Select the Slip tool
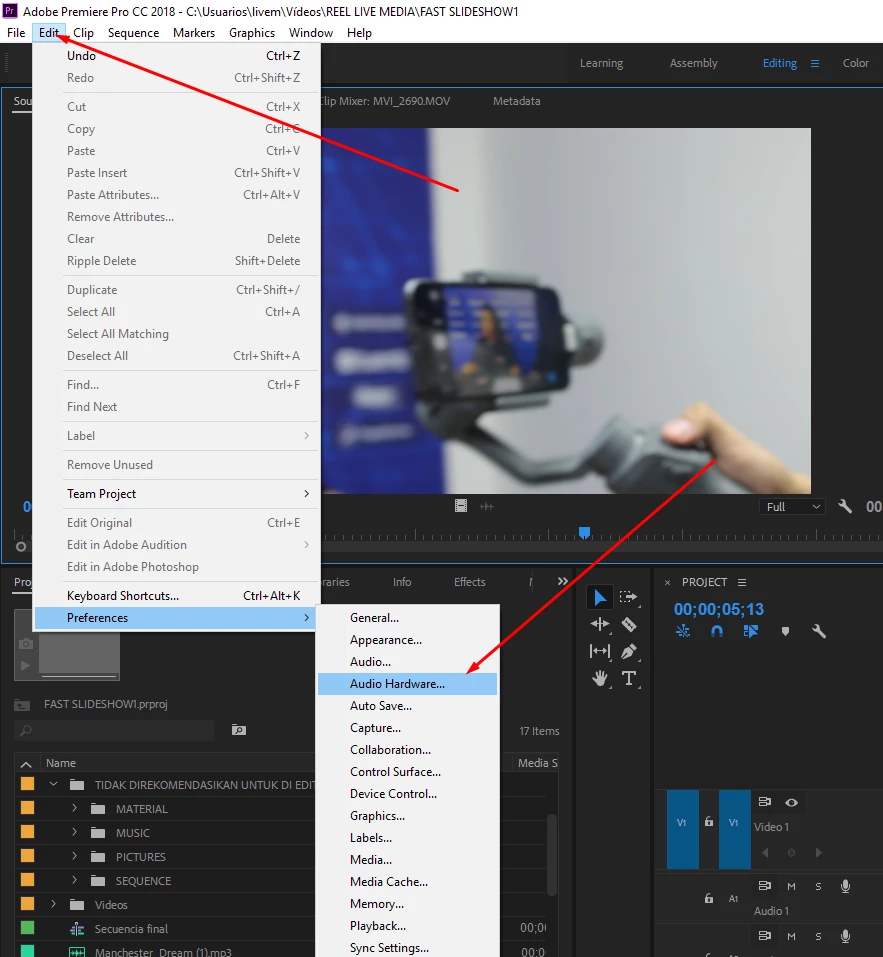The width and height of the screenshot is (883, 957). [x=600, y=651]
